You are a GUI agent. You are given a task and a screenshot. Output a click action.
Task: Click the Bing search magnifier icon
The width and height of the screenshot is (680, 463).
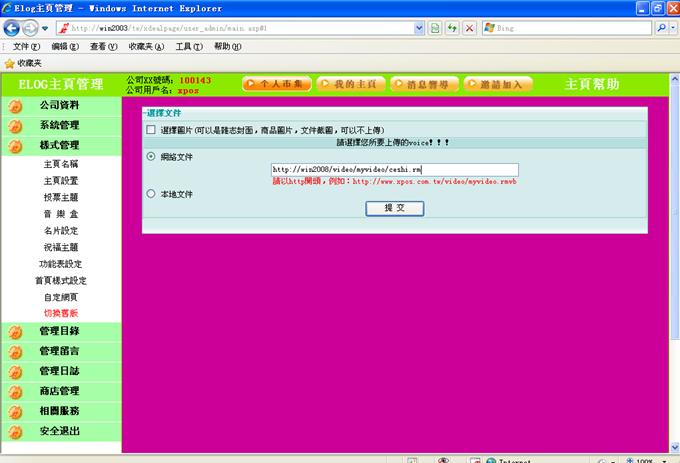(x=661, y=29)
